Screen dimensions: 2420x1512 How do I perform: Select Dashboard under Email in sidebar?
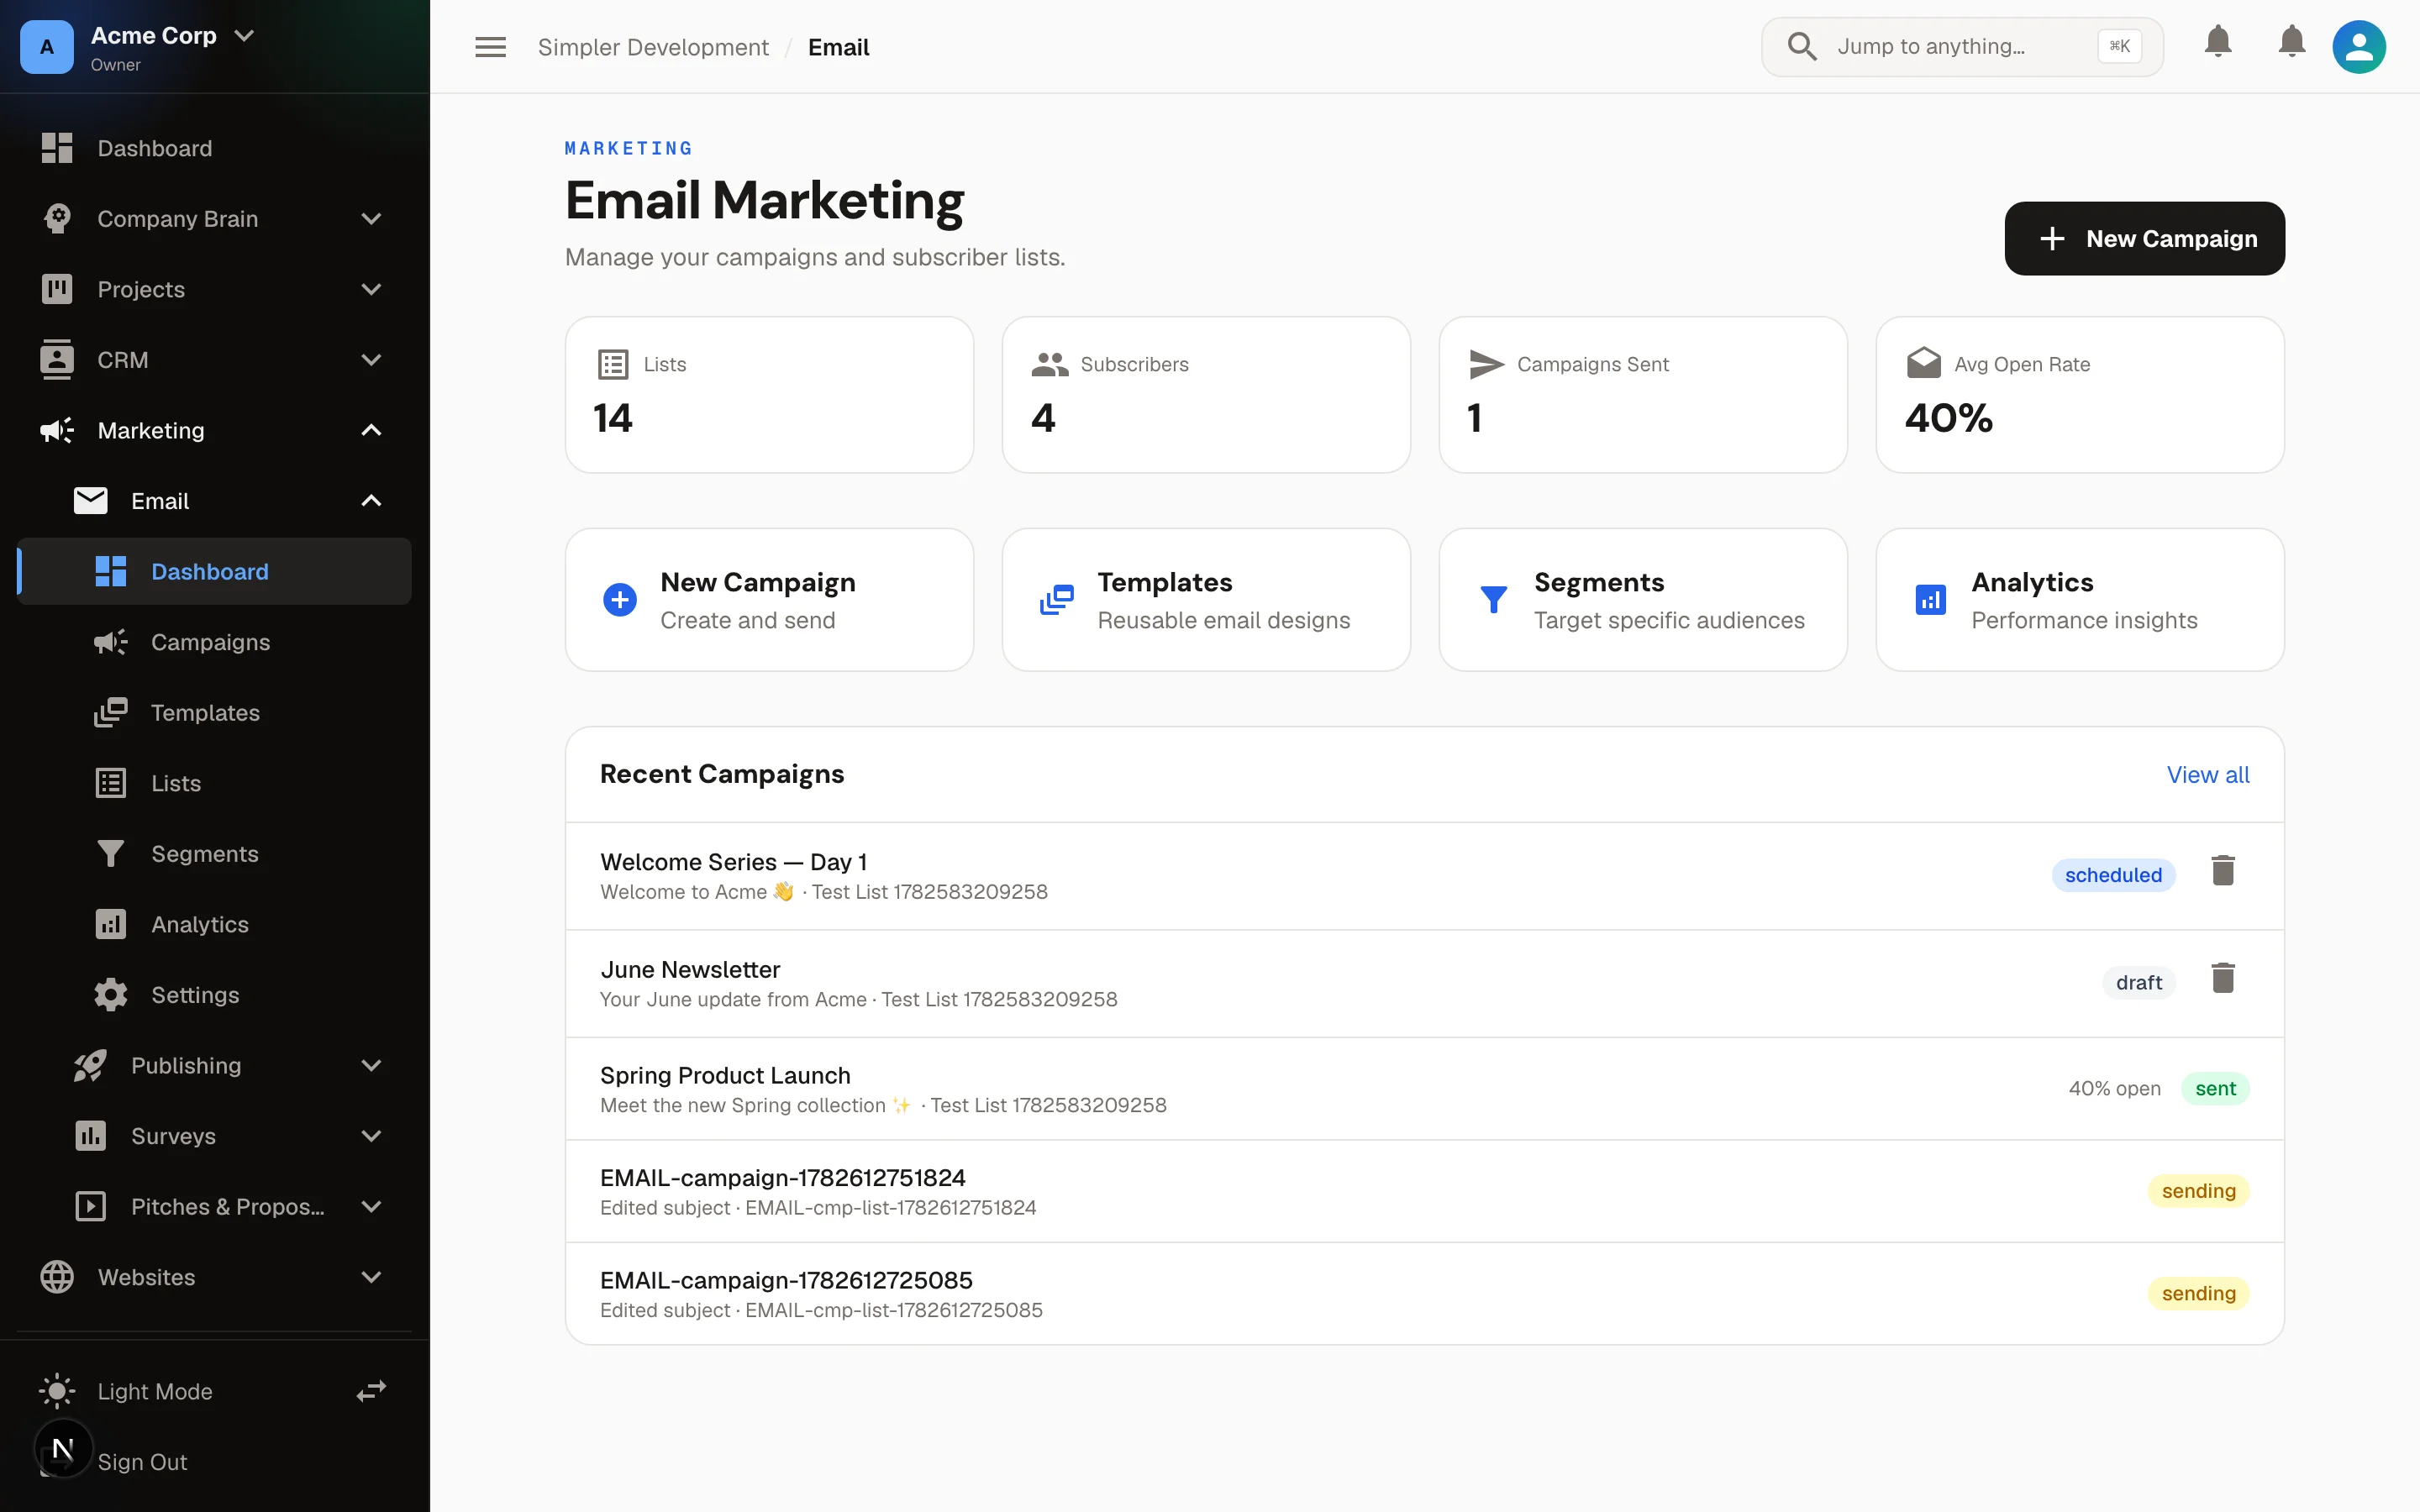[x=215, y=571]
